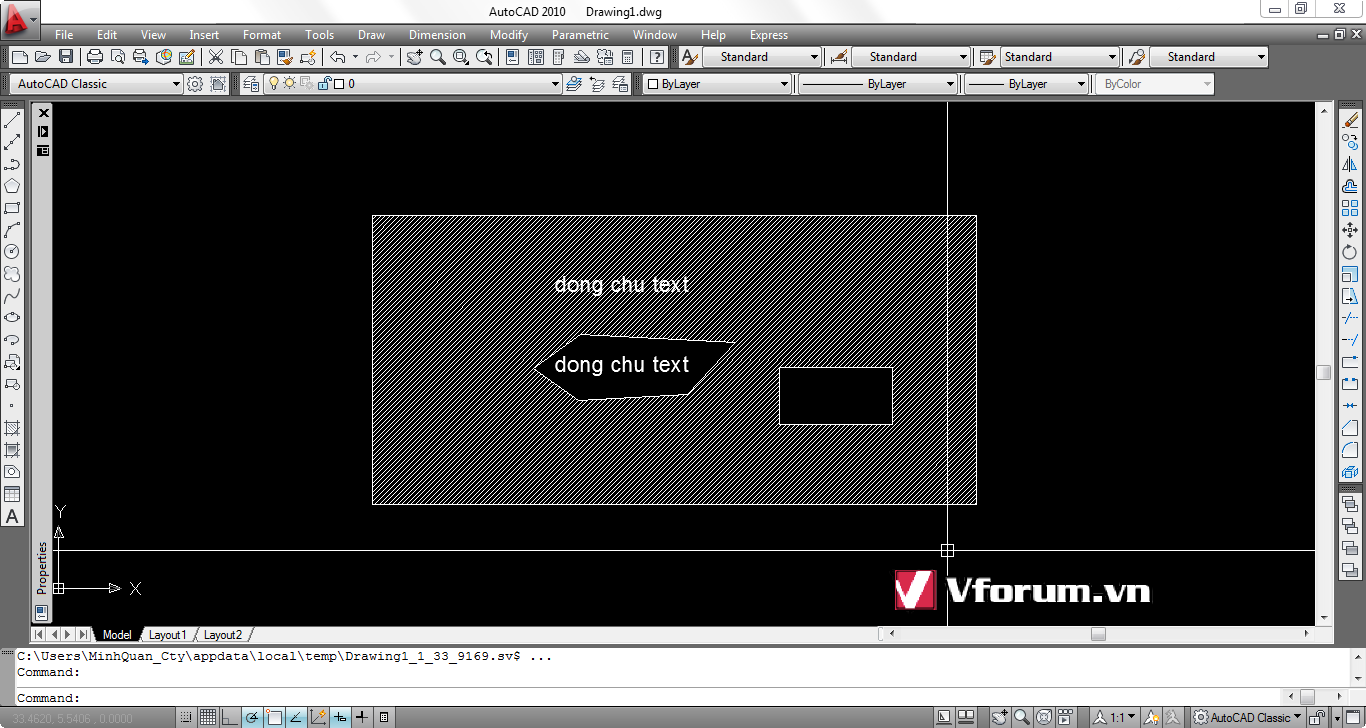This screenshot has width=1366, height=728.
Task: Click the AutoCAD application menu button
Action: pos(18,18)
